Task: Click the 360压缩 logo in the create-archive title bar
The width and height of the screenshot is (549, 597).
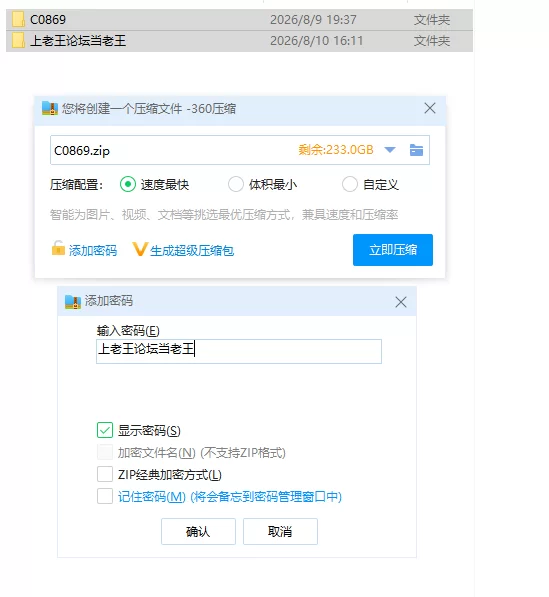Action: click(x=49, y=109)
